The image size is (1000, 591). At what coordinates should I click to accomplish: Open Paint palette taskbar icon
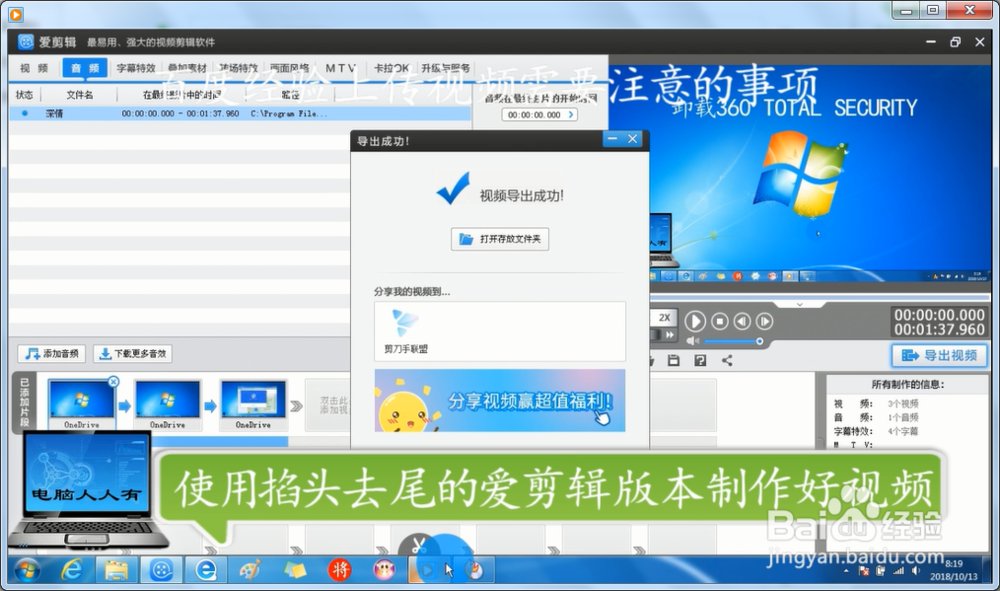click(249, 570)
